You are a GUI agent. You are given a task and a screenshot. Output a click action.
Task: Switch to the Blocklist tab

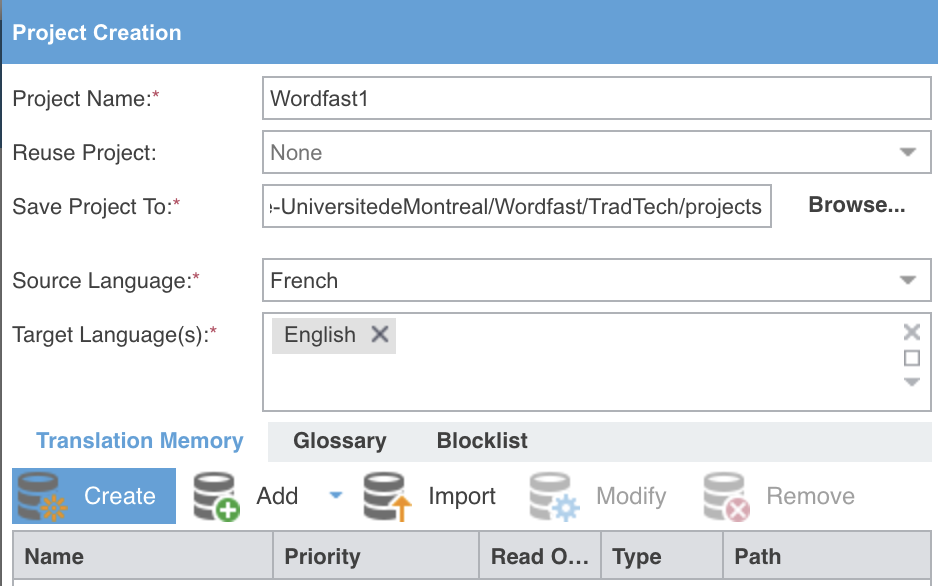pyautogui.click(x=482, y=441)
